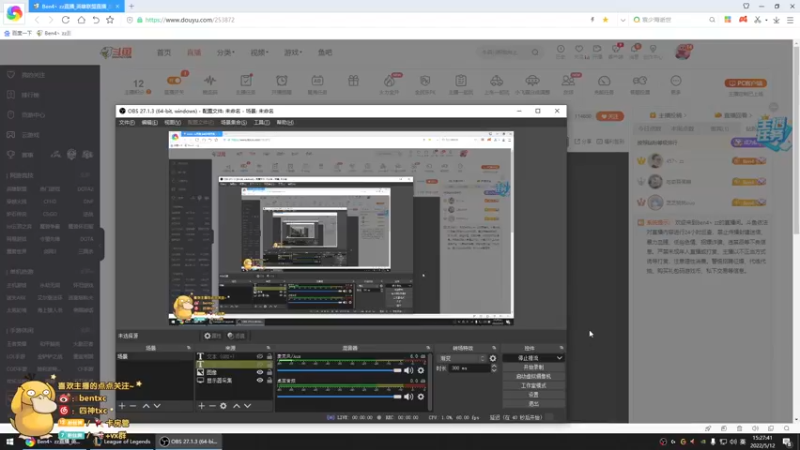800x450 pixels.
Task: Toggle lock on the image source
Action: point(269,372)
